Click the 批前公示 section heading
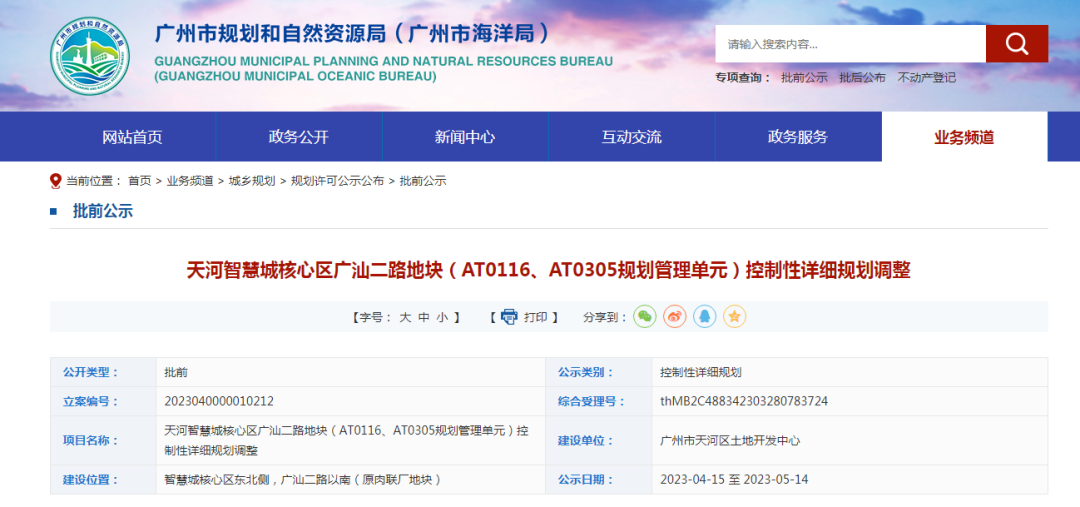The width and height of the screenshot is (1080, 507). tap(103, 211)
